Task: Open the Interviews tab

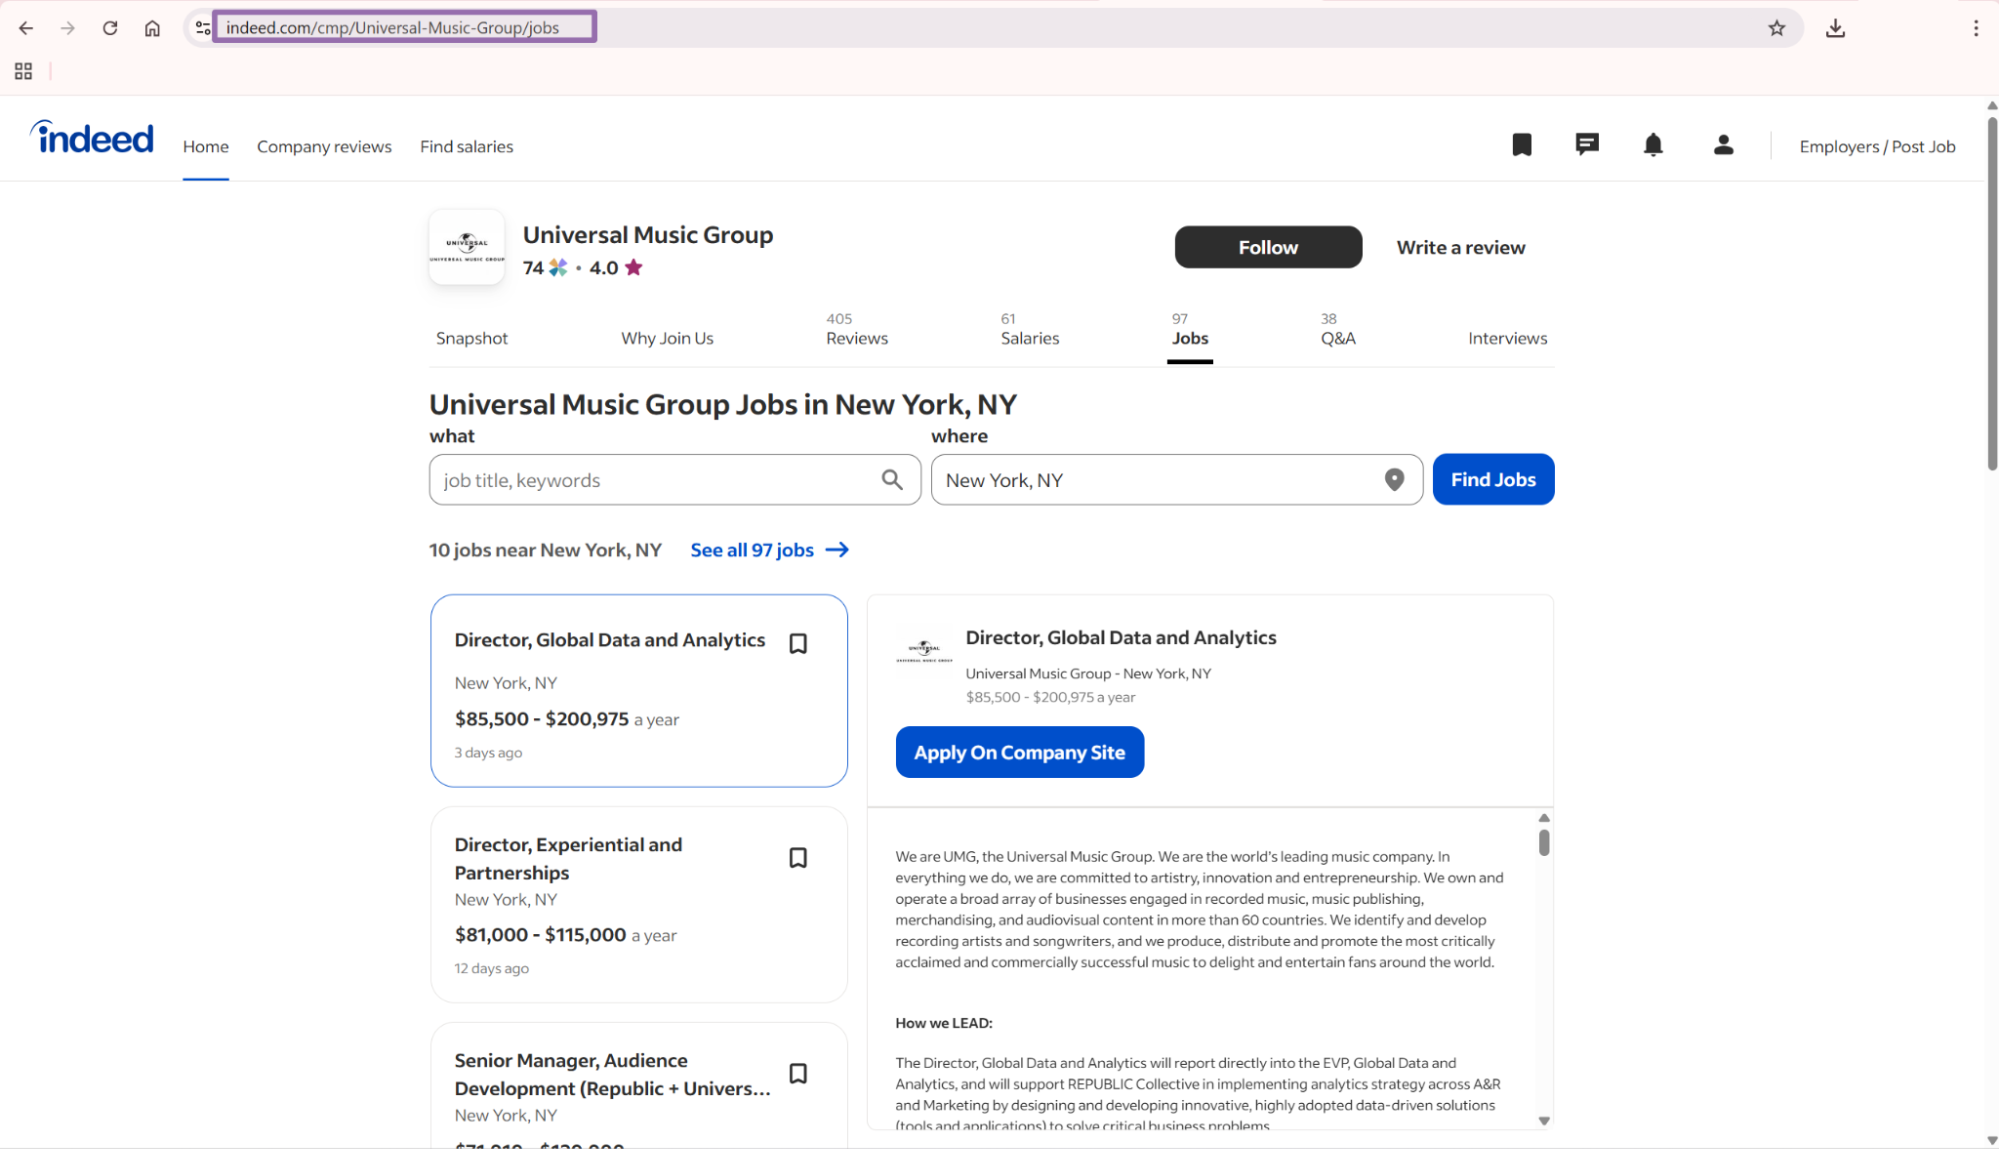Action: tap(1507, 338)
